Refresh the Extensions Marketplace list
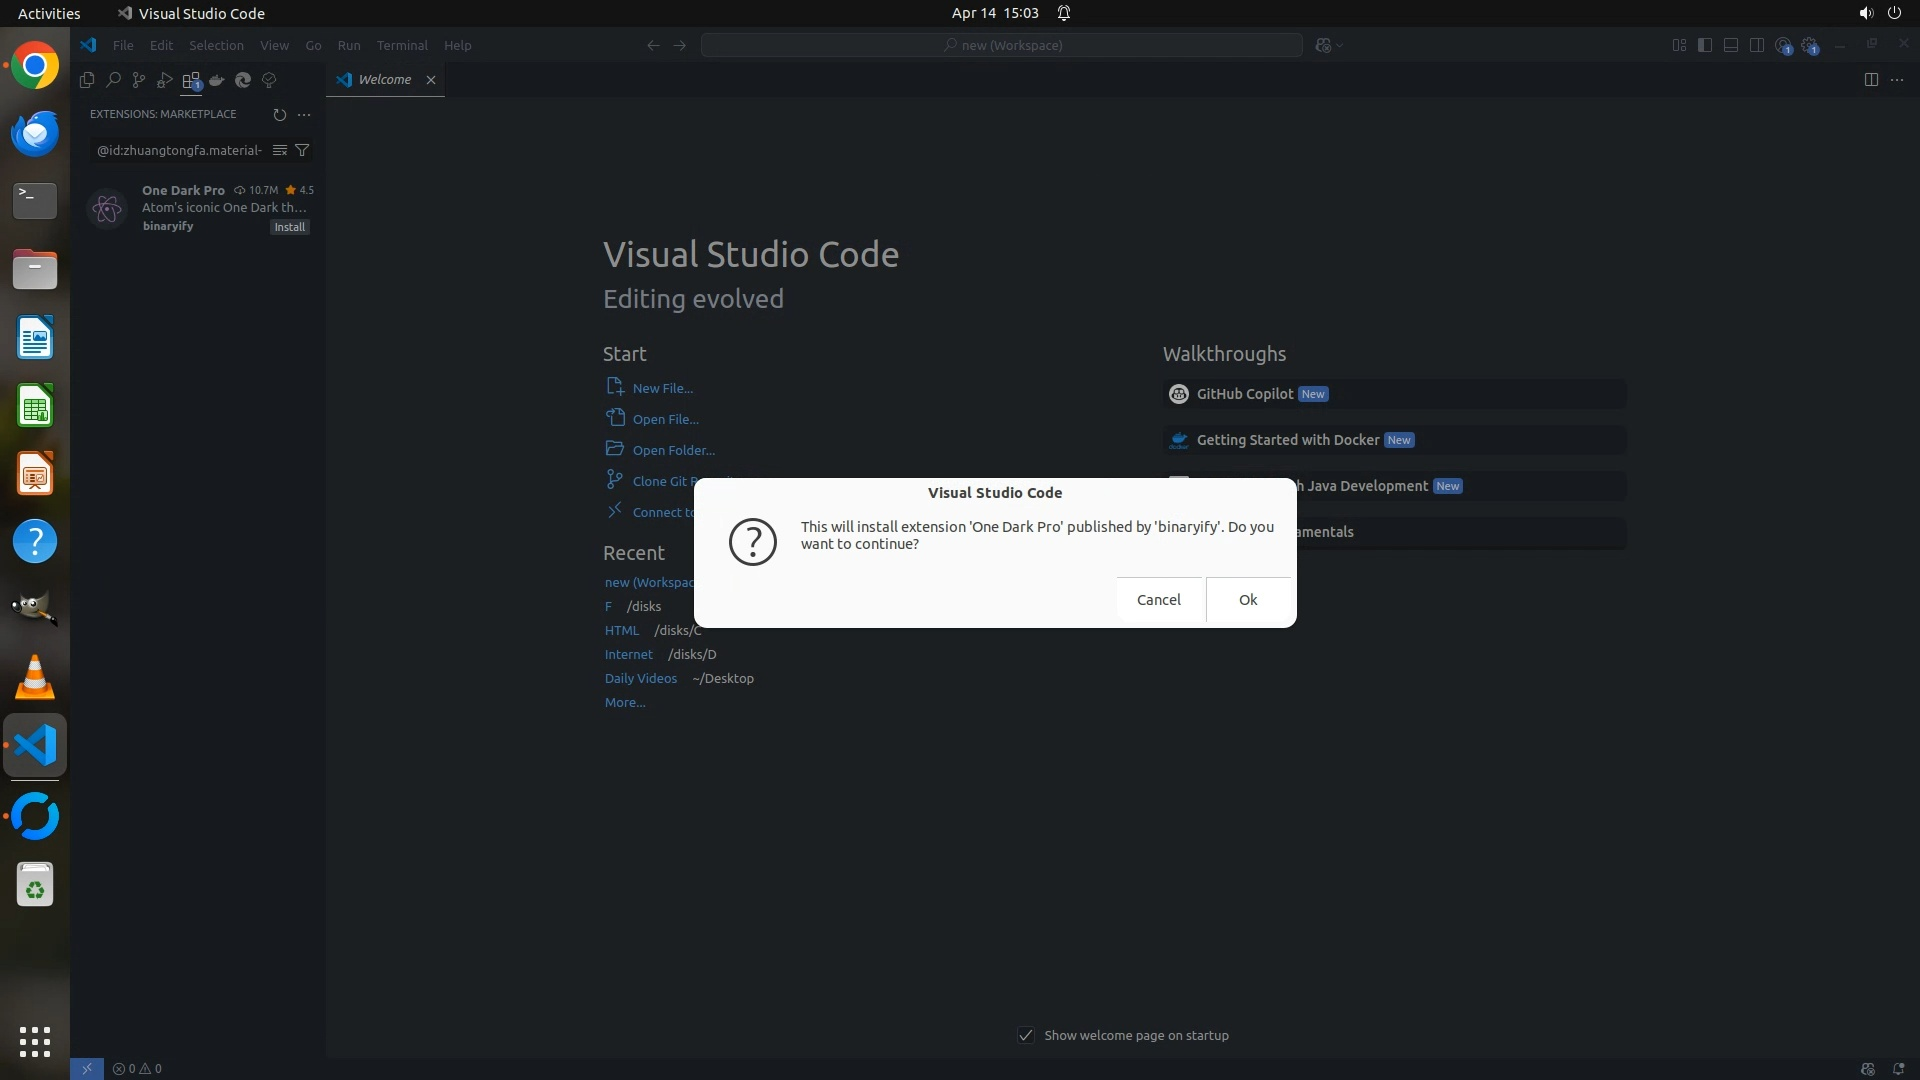The image size is (1920, 1080). tap(279, 114)
